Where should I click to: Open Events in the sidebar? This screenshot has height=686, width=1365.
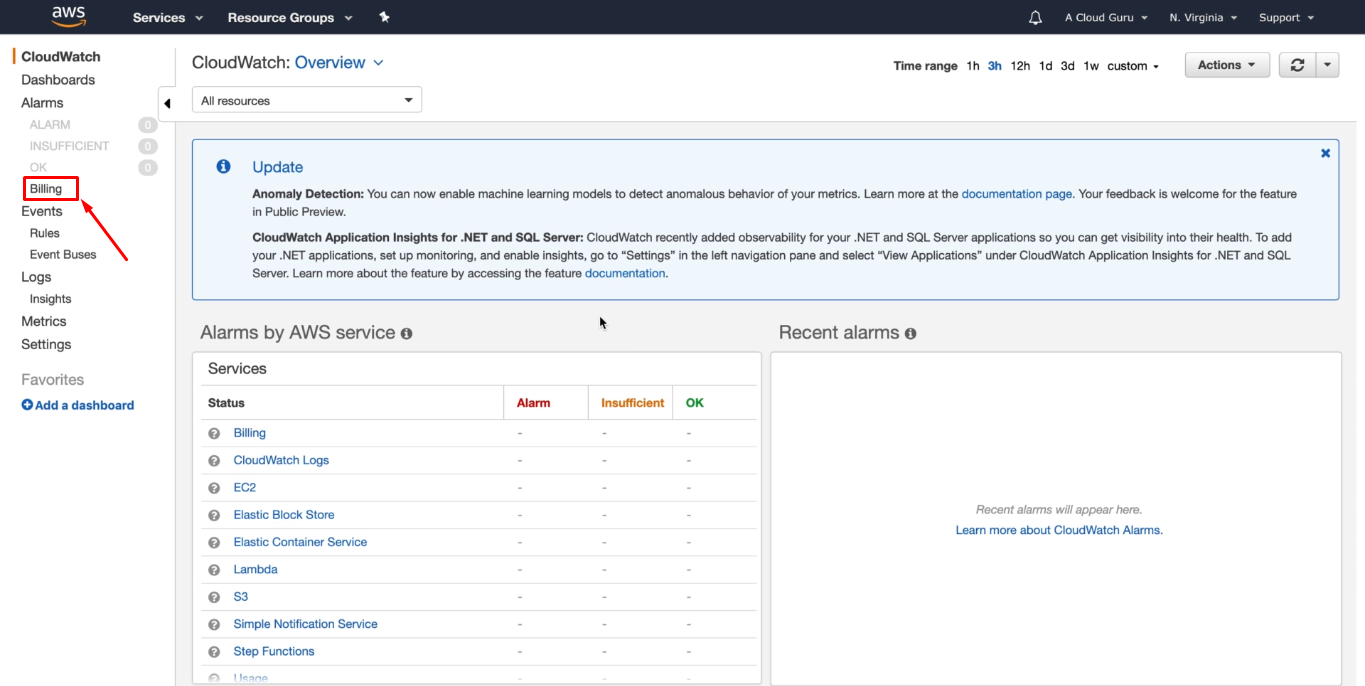click(42, 211)
